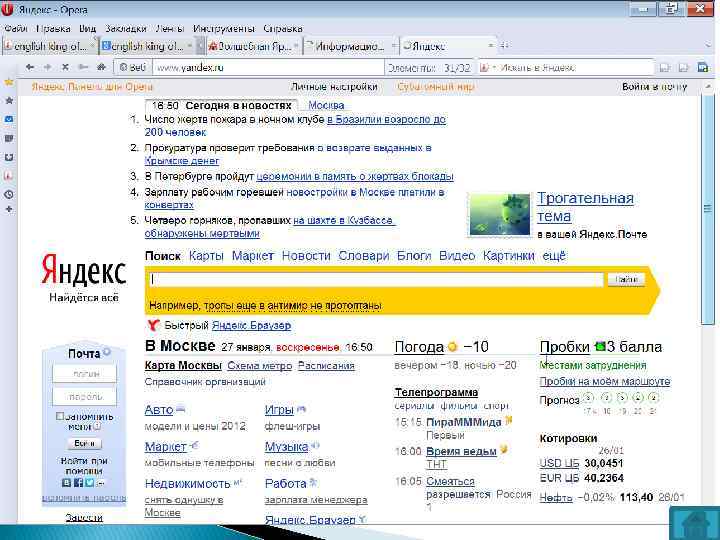Click the Facebook login icon under Почта
The image size is (720, 540).
coord(79,483)
